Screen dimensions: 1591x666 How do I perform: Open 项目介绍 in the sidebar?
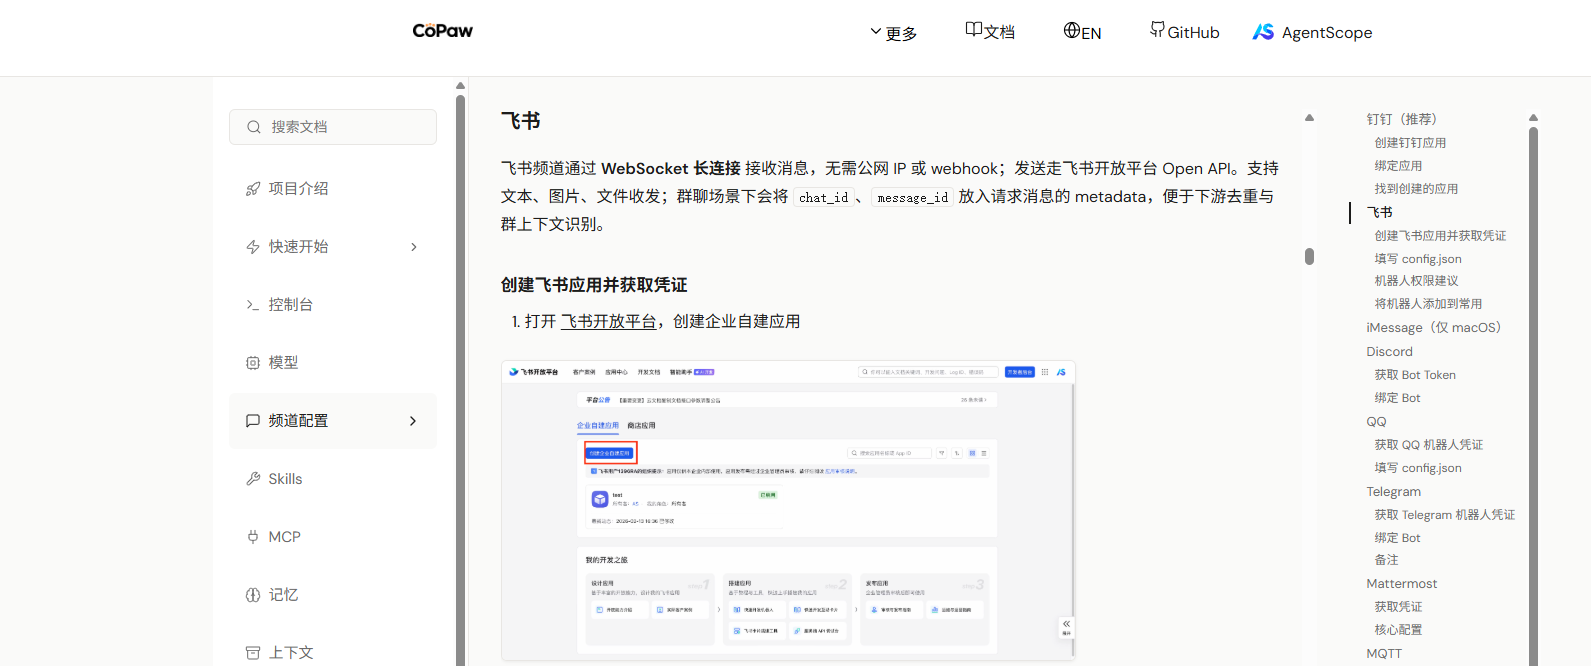pos(333,188)
